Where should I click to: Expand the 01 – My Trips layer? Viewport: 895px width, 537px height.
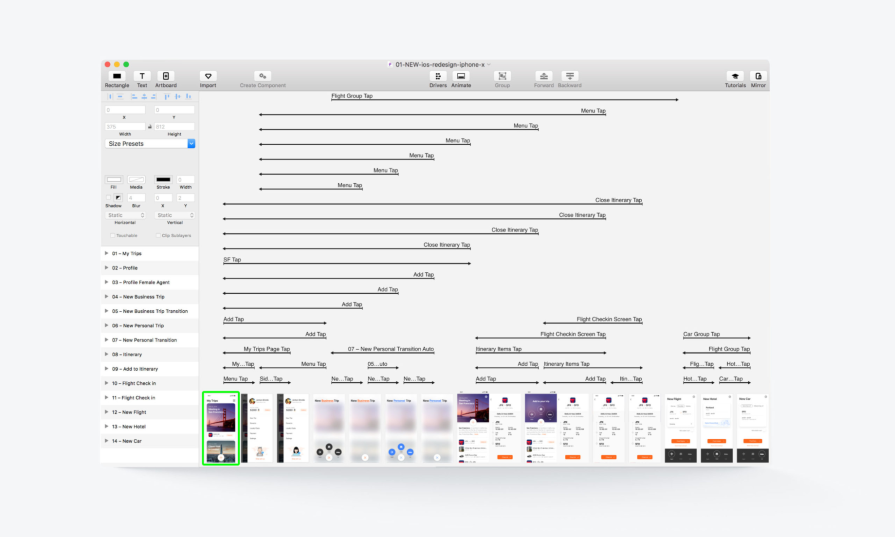tap(107, 254)
